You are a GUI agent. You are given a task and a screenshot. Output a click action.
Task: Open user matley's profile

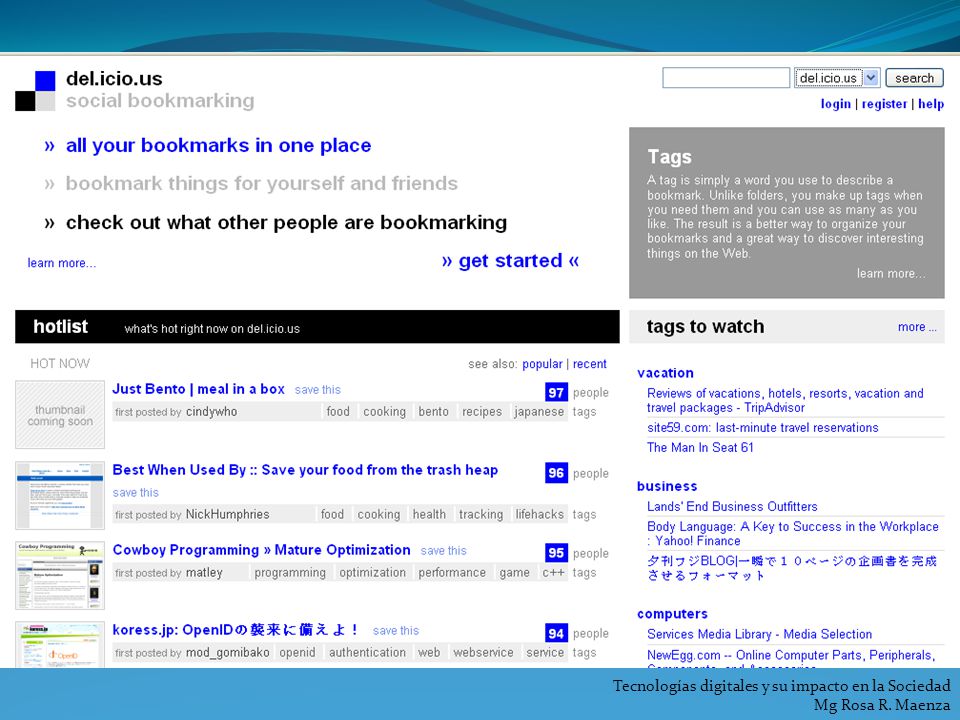click(204, 572)
